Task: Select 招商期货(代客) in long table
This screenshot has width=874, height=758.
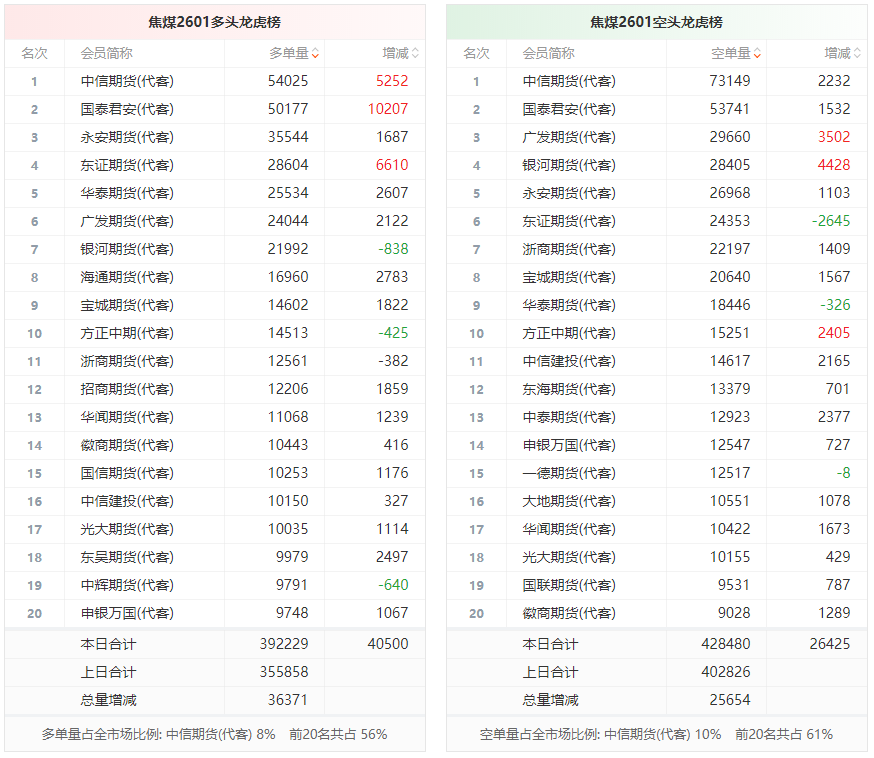Action: 127,389
